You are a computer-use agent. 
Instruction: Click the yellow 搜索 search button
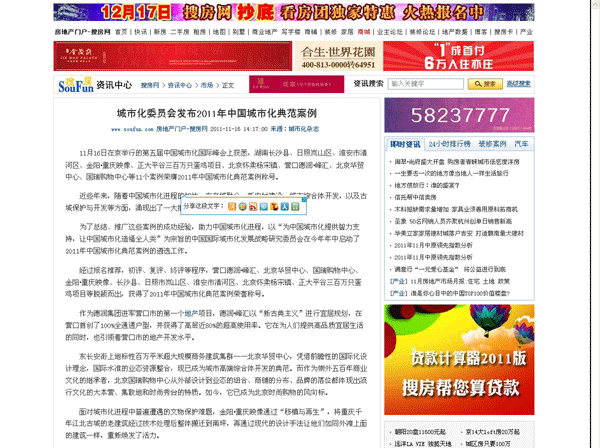pyautogui.click(x=485, y=84)
